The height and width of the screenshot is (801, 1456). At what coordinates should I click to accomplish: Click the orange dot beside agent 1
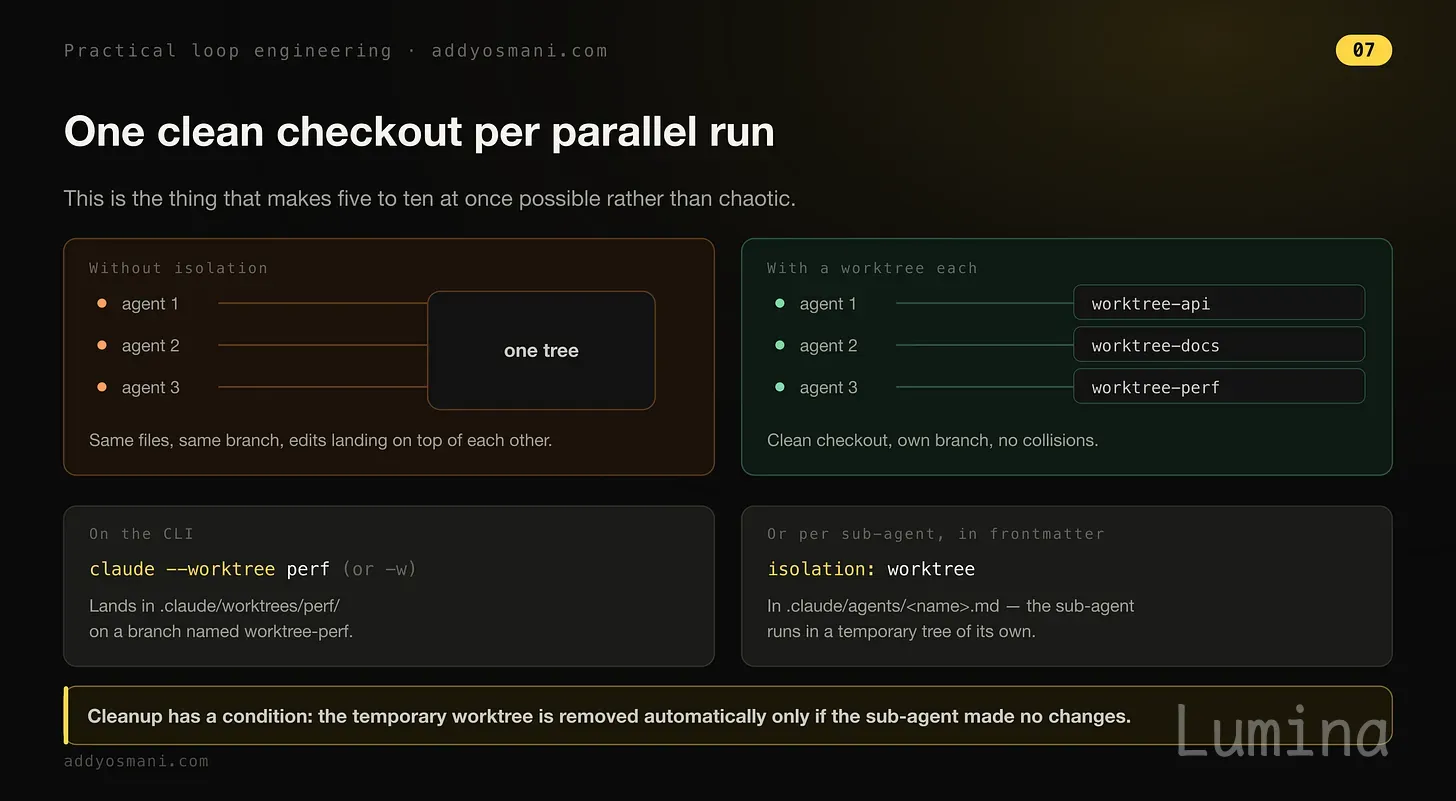102,303
